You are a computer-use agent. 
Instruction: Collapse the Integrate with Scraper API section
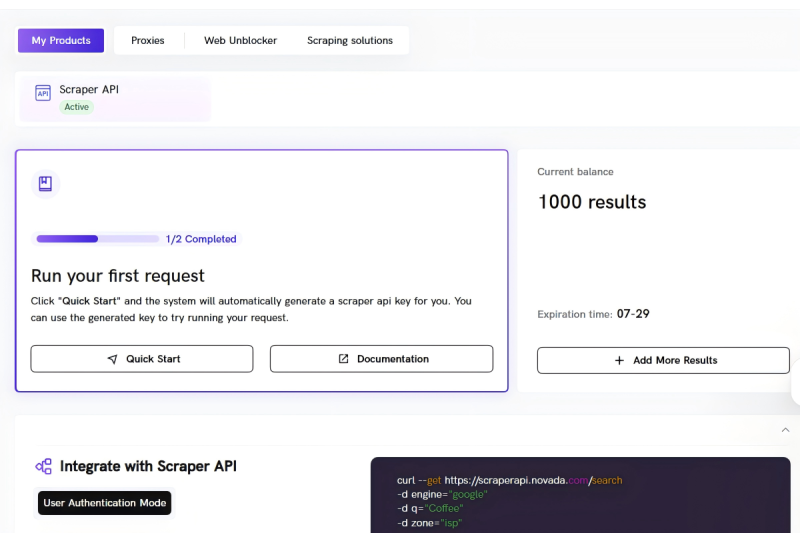click(x=785, y=430)
